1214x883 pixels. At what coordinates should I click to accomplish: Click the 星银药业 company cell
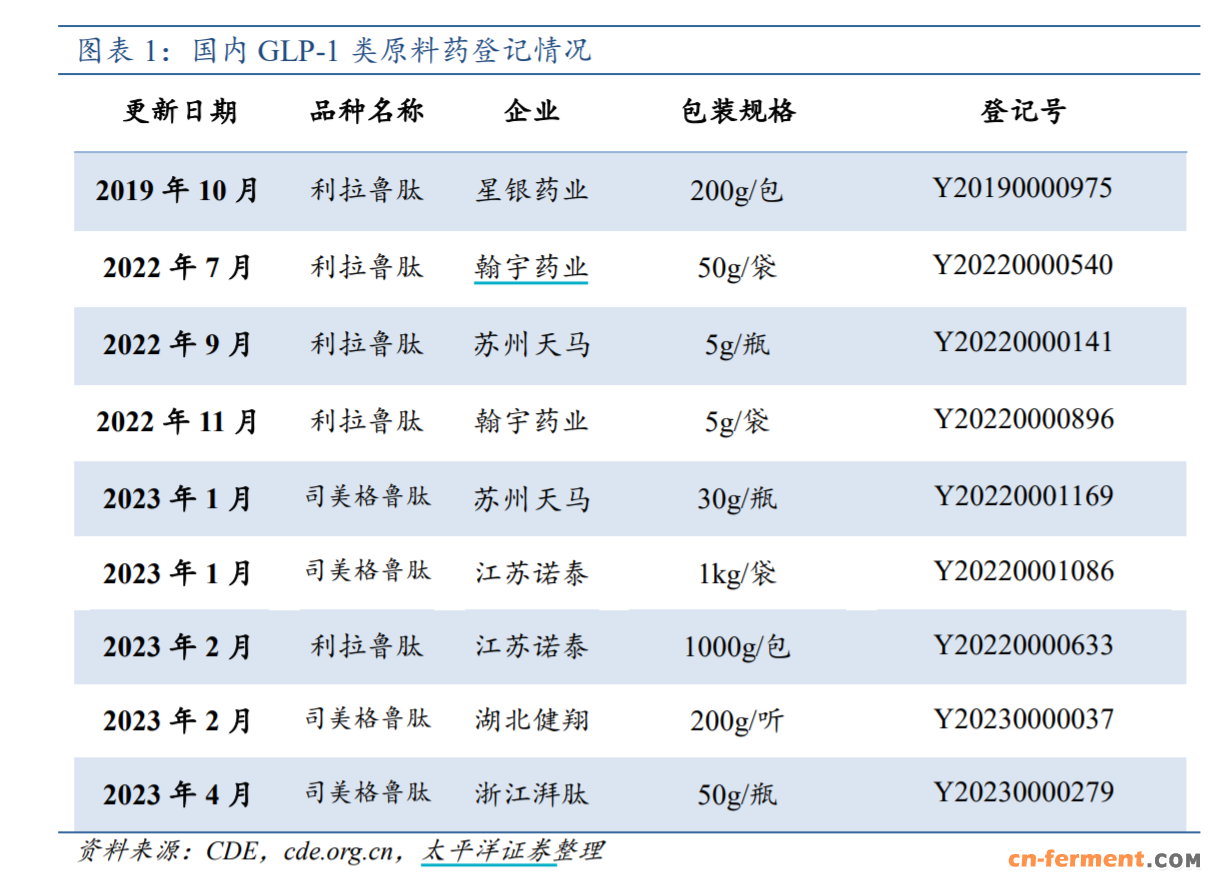tap(531, 190)
